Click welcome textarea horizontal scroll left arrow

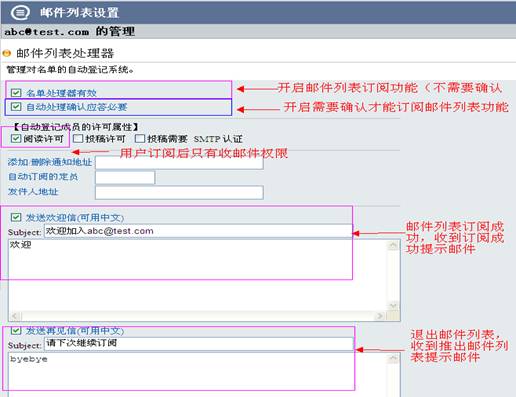pos(15,316)
